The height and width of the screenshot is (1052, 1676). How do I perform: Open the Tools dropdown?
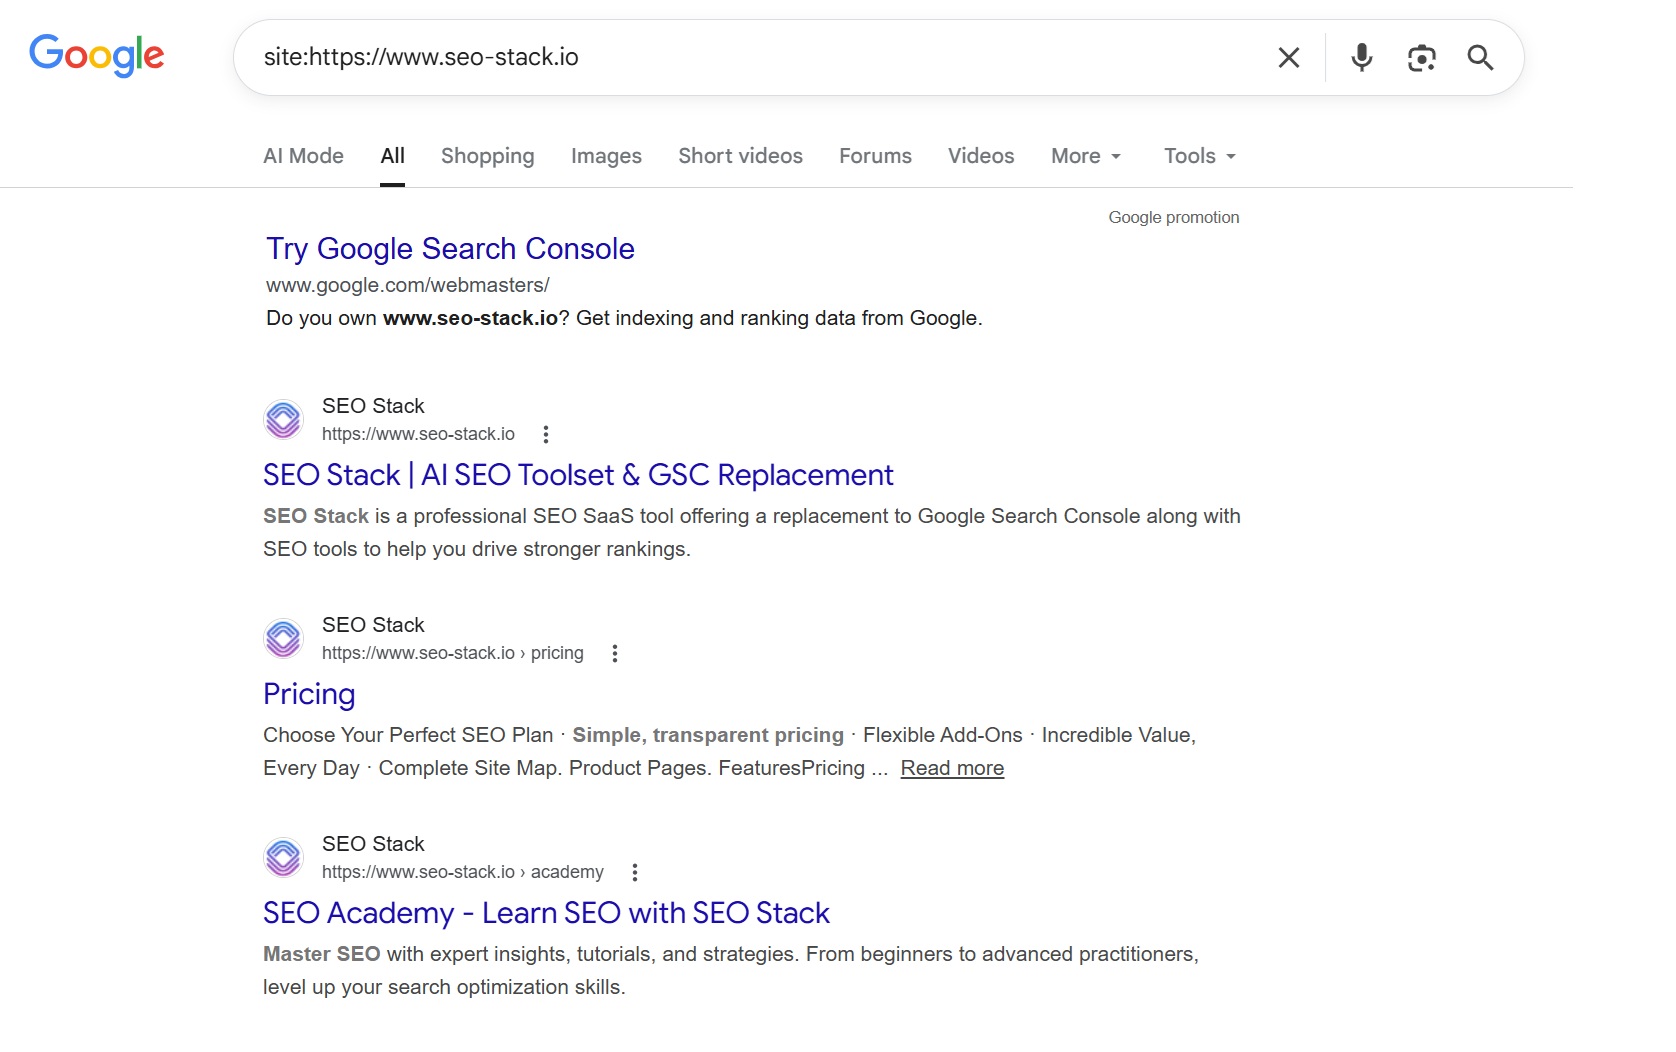(1197, 156)
